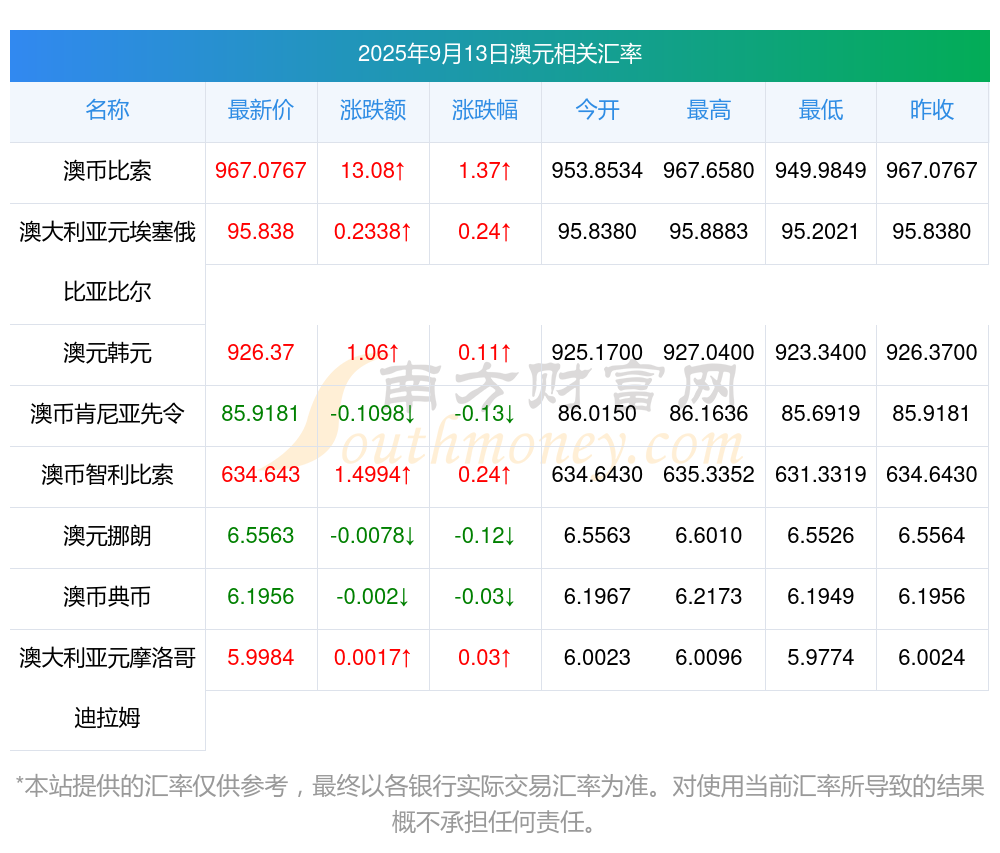Select the 澳币比索 row name

click(x=107, y=171)
